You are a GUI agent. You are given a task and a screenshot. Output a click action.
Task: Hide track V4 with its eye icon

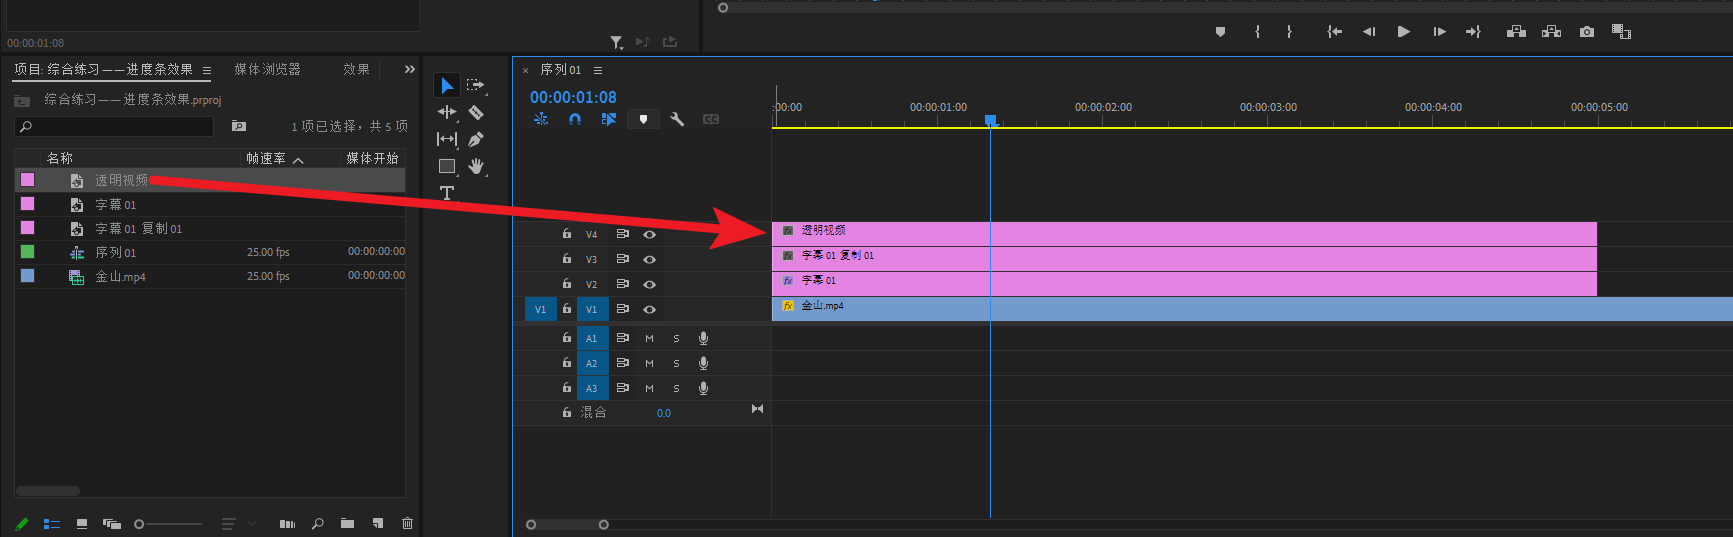(649, 234)
